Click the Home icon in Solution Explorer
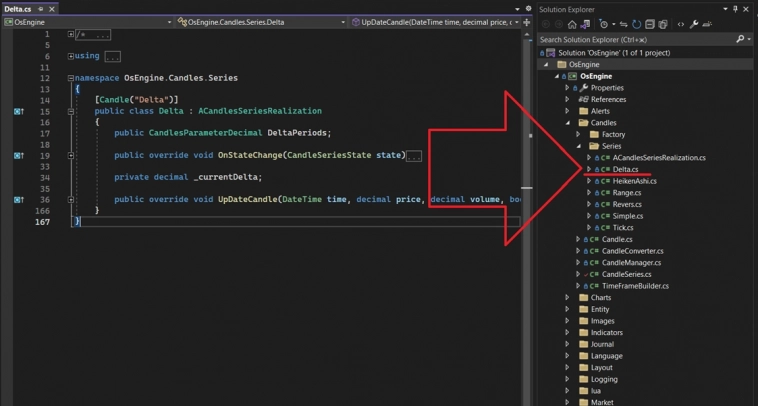This screenshot has width=758, height=406. coord(572,24)
